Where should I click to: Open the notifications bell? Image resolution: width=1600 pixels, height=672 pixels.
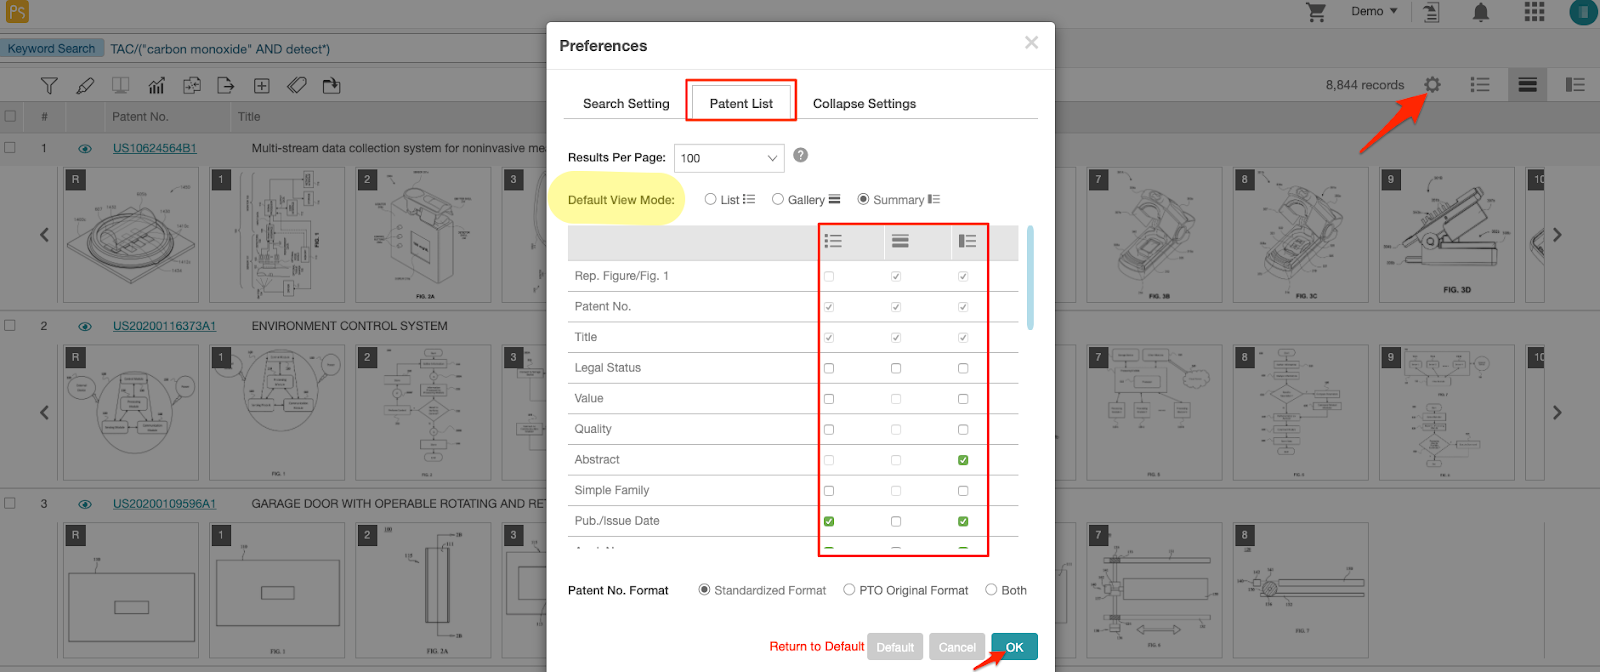coord(1481,12)
